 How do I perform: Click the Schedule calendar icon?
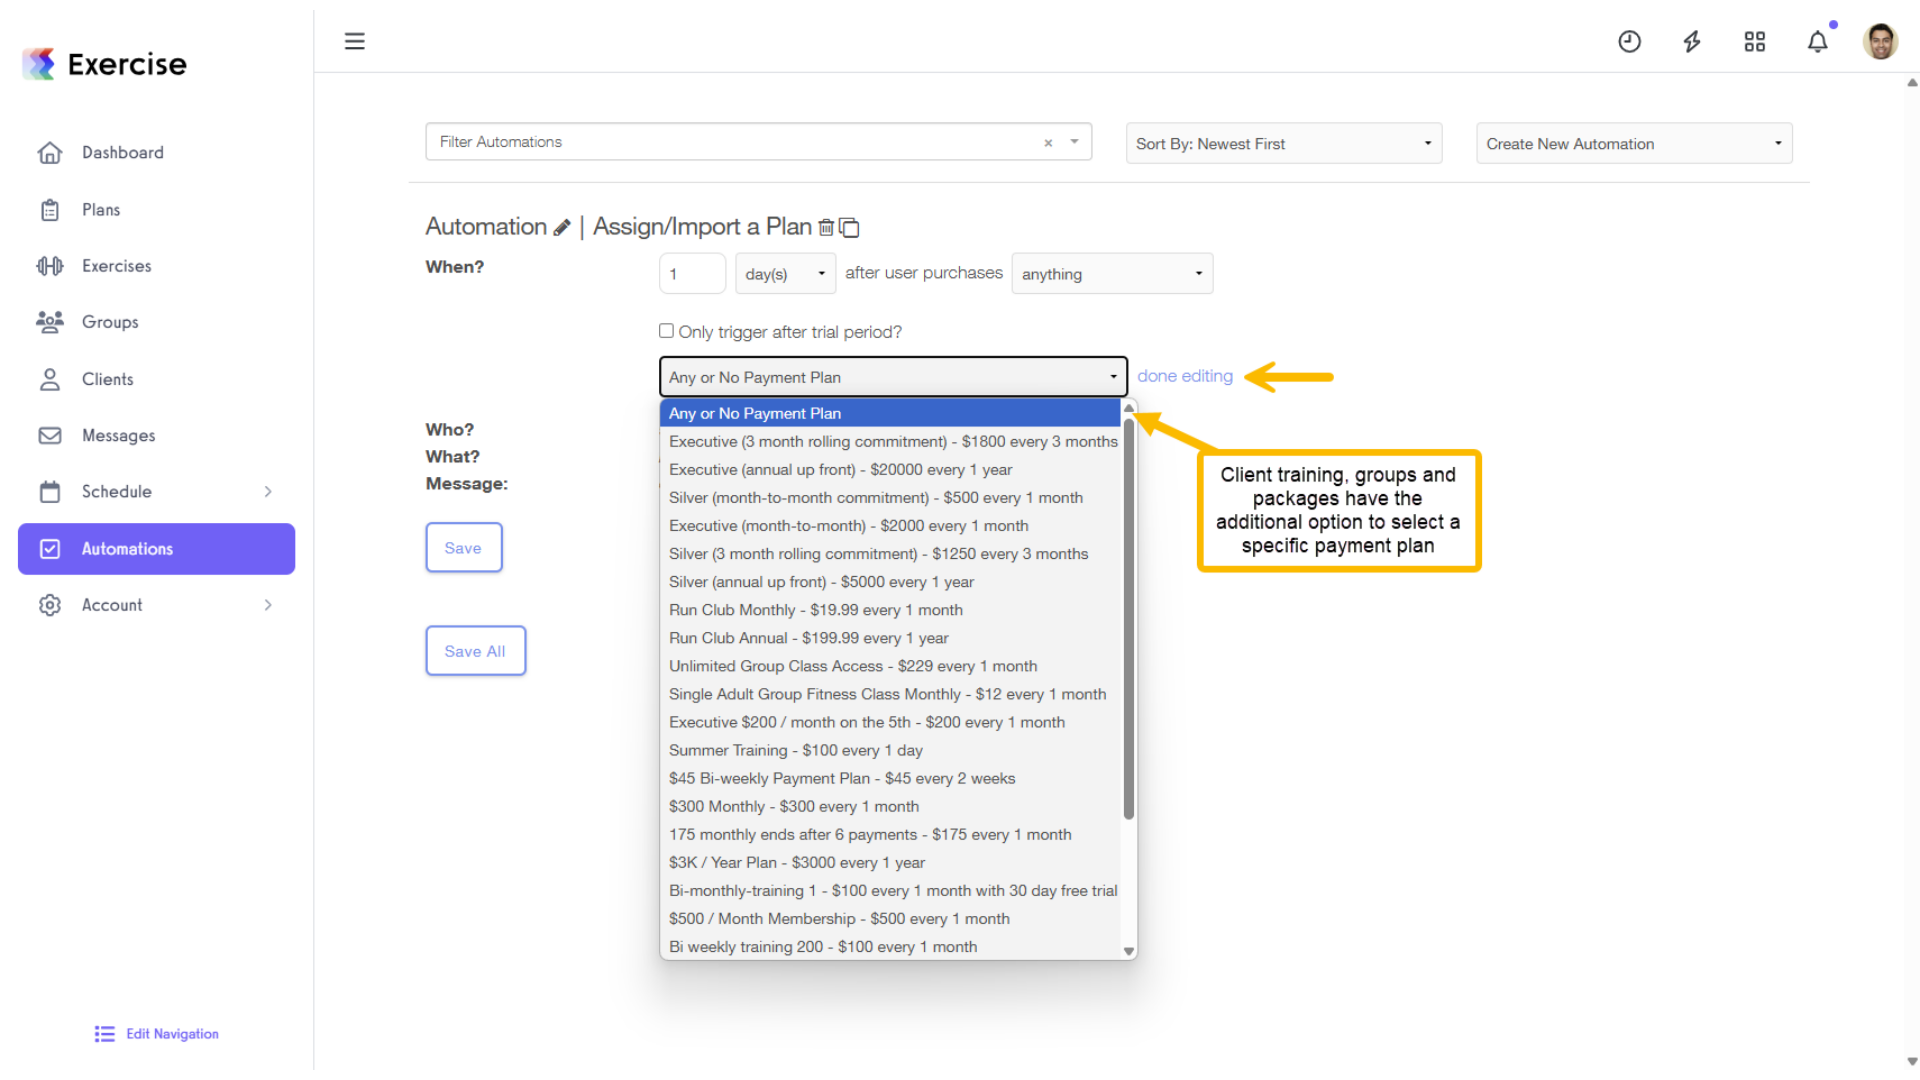[x=50, y=492]
